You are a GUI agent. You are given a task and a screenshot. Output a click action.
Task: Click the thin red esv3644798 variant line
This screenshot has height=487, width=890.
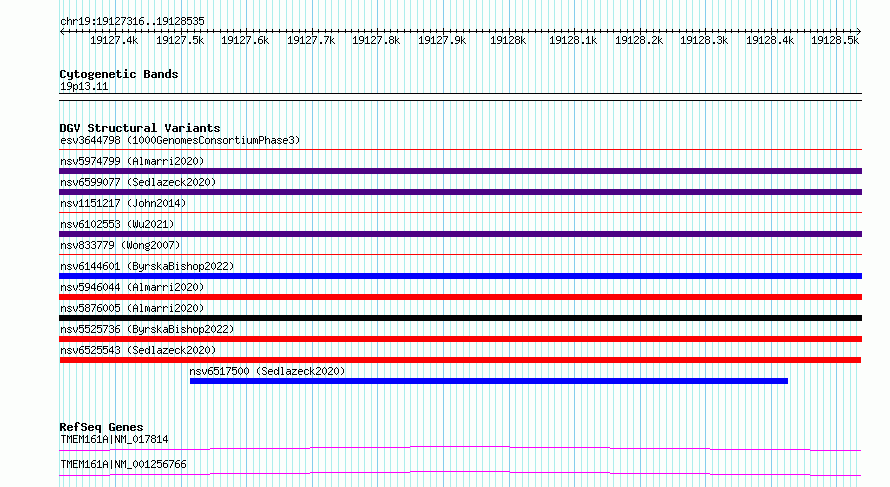click(460, 150)
